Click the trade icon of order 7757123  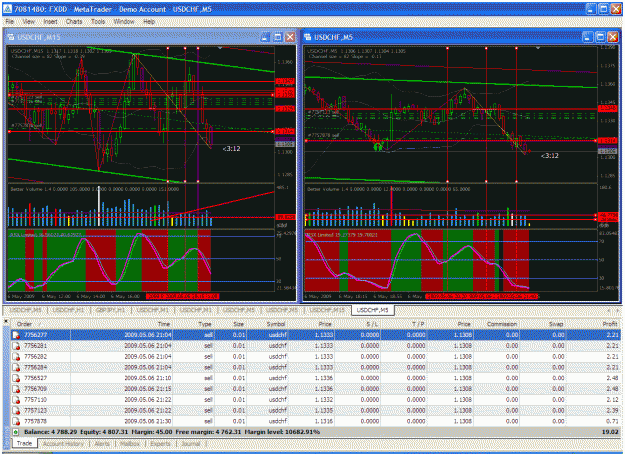[x=16, y=410]
